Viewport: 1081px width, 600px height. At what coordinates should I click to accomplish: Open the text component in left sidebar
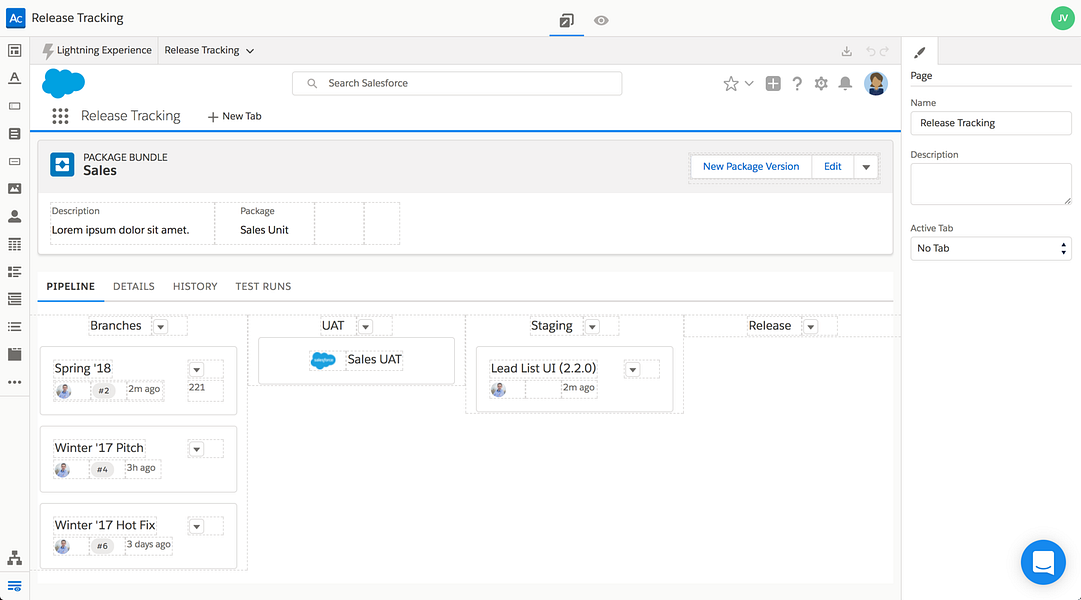tap(14, 78)
